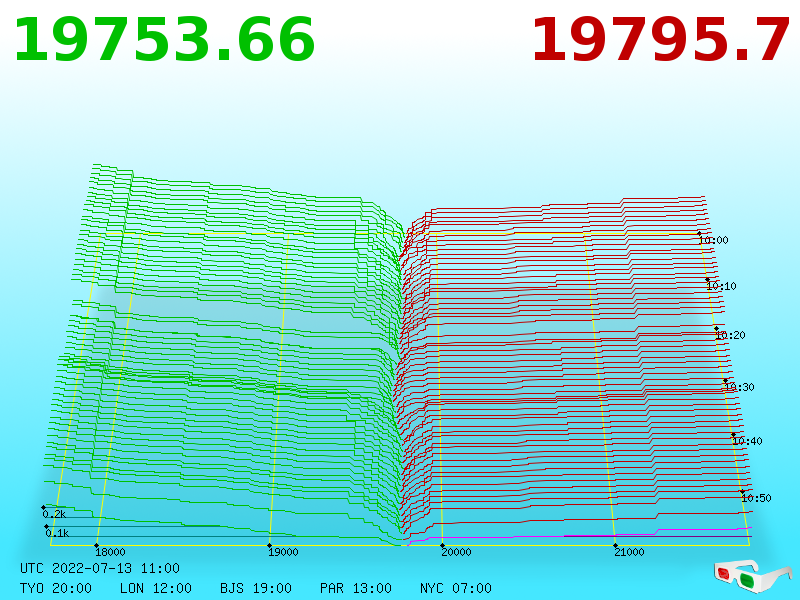The height and width of the screenshot is (600, 800).
Task: Click the green bid price 19753.66
Action: pyautogui.click(x=164, y=40)
